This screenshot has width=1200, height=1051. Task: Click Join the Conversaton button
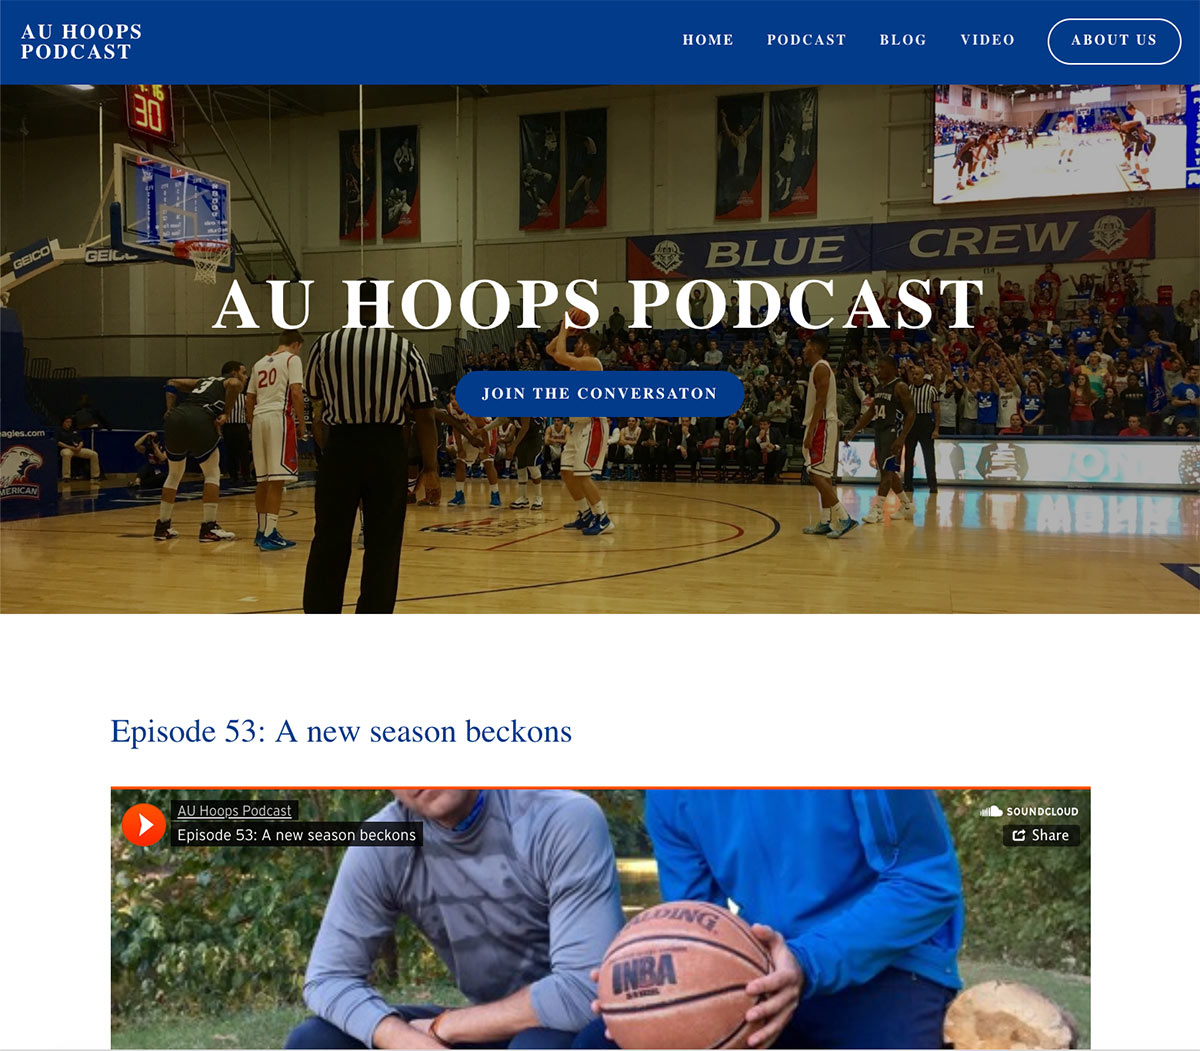(599, 394)
